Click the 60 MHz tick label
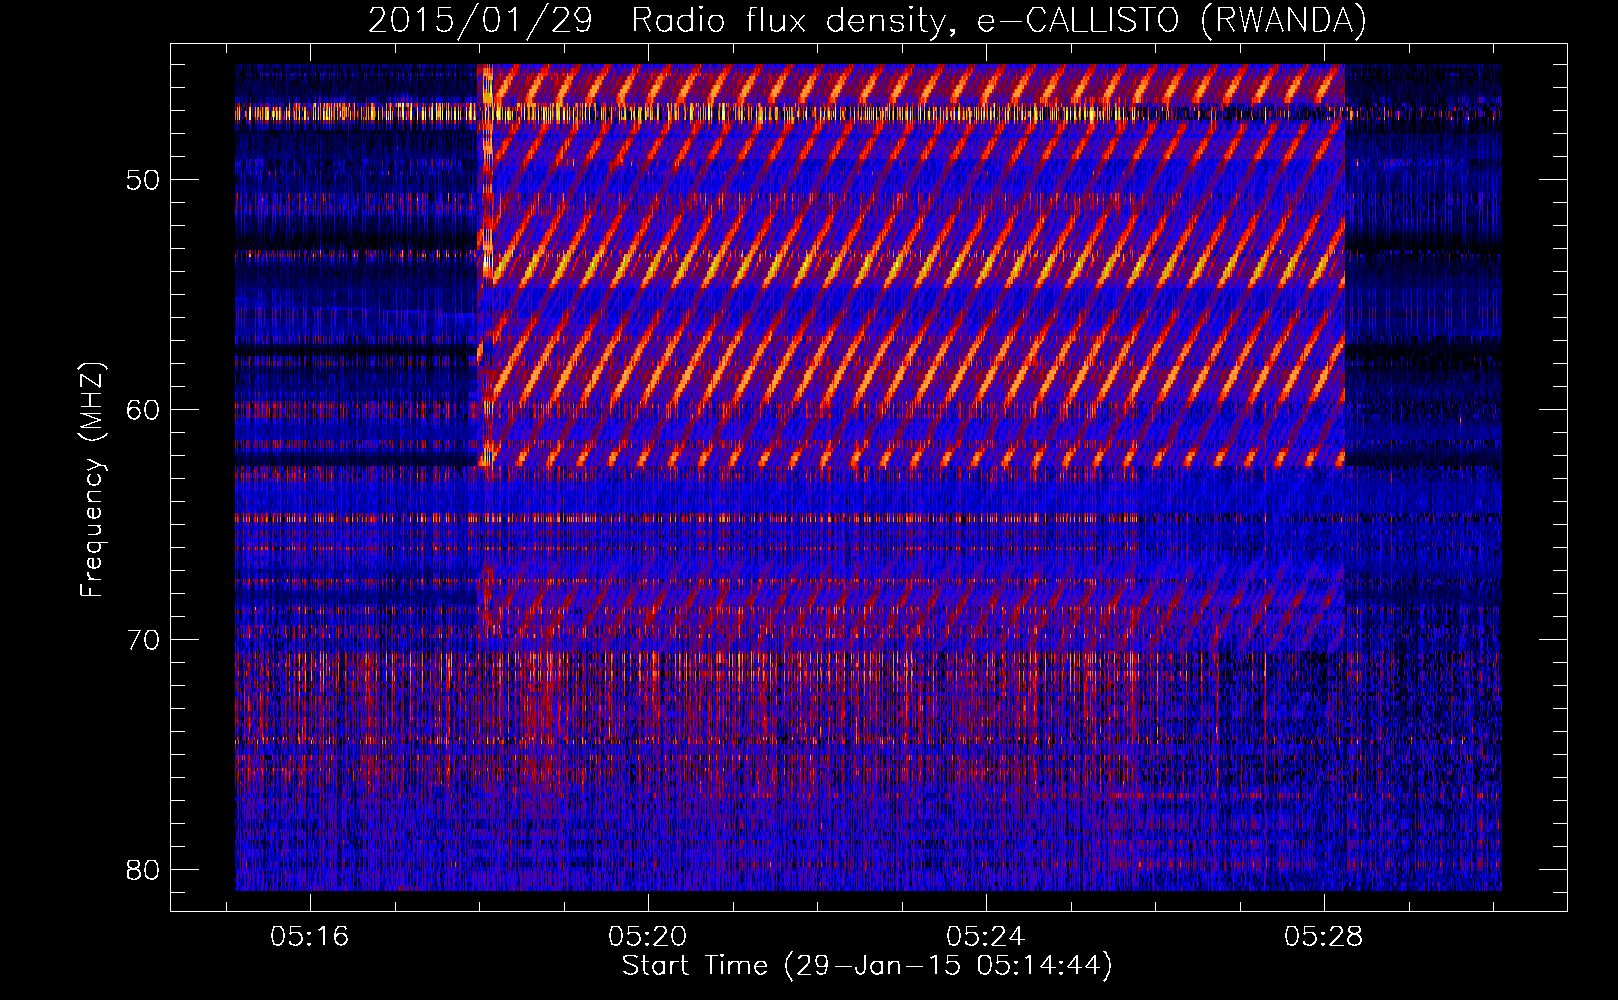The width and height of the screenshot is (1618, 1000). (144, 410)
